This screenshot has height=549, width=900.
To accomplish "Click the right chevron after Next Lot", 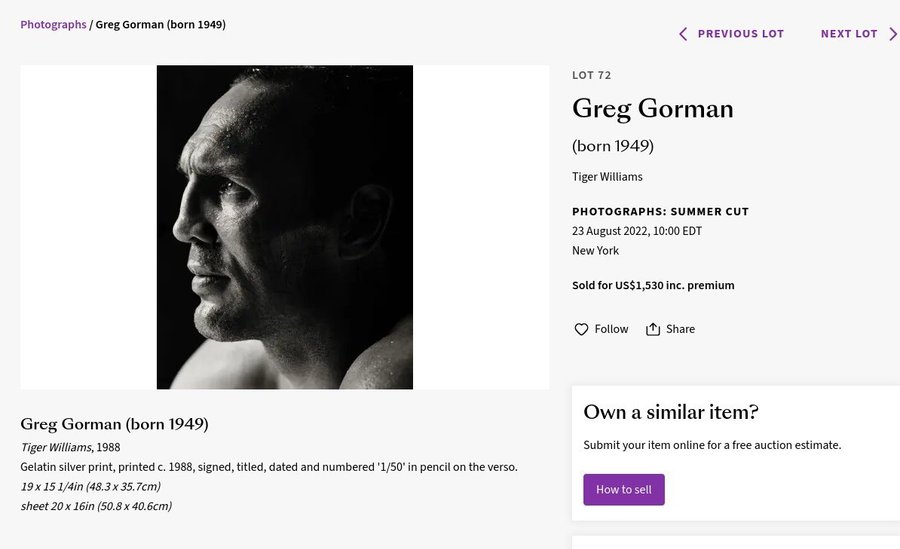I will point(893,34).
